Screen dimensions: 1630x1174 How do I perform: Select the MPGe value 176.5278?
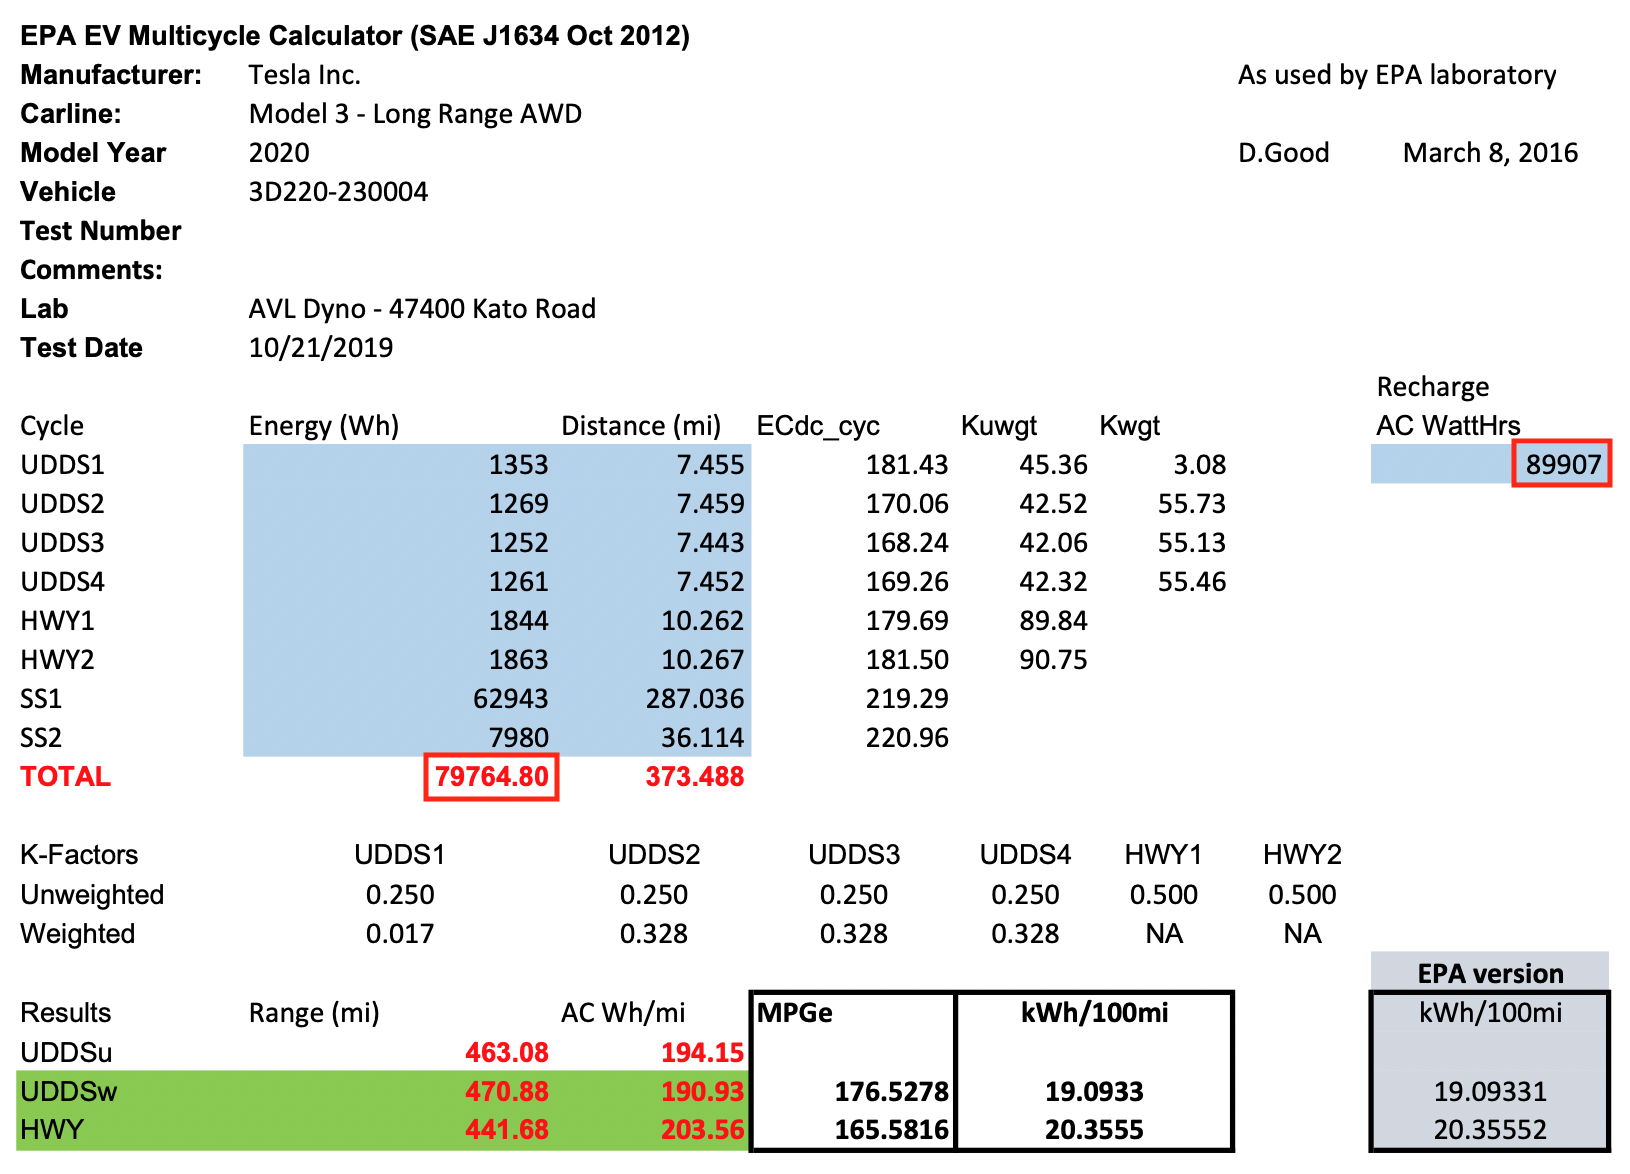tap(891, 1091)
